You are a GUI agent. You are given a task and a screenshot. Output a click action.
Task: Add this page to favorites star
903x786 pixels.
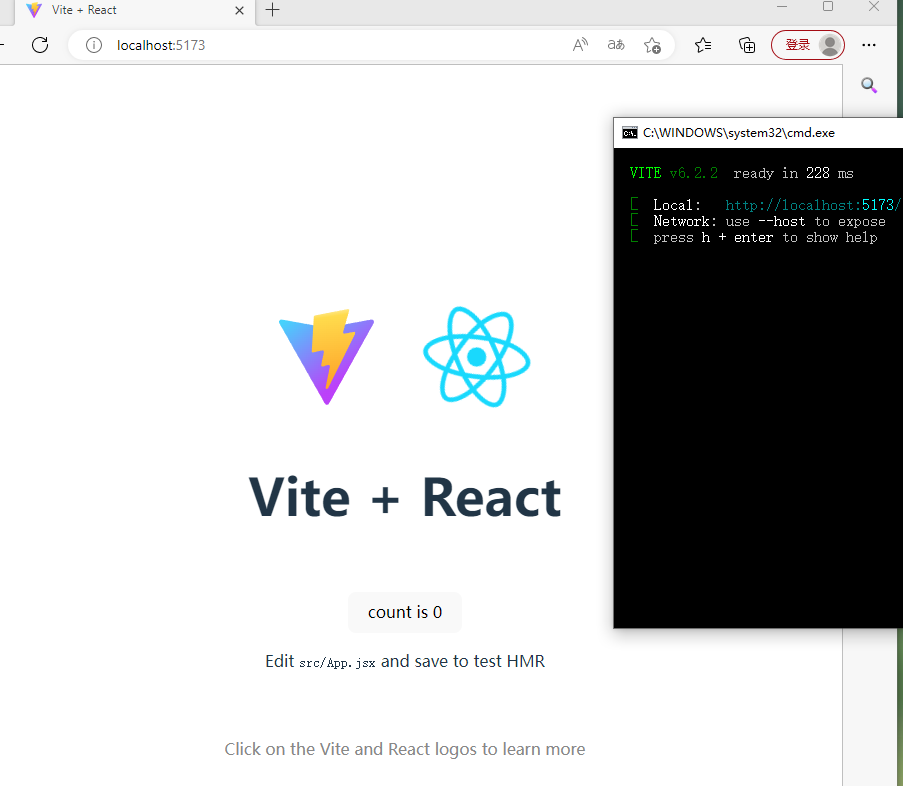pos(652,45)
